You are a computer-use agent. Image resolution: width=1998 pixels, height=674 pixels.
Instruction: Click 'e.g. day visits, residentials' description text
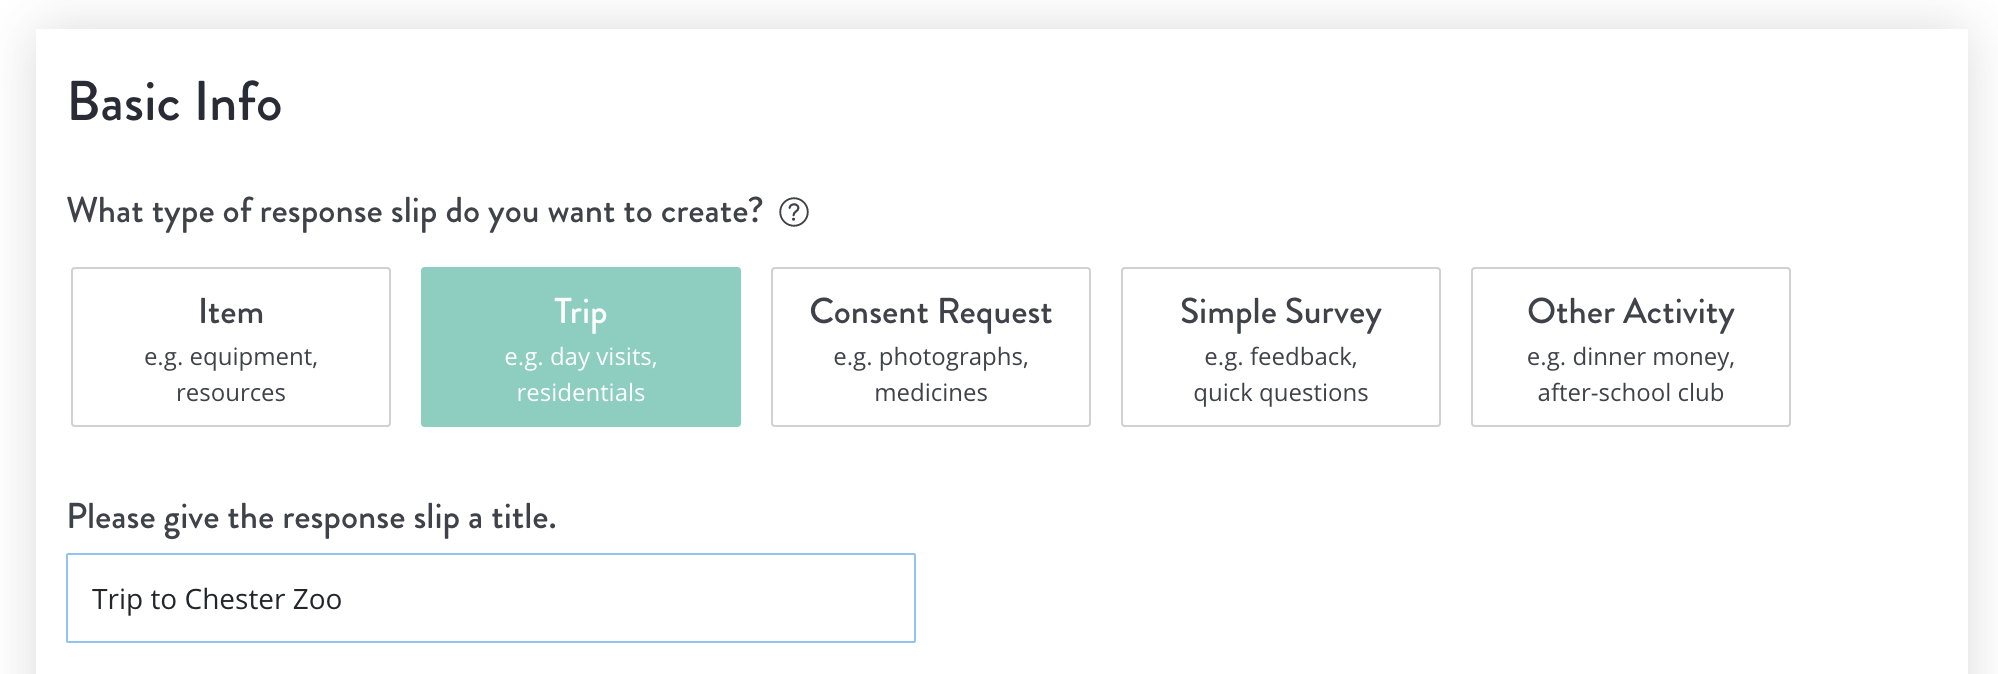tap(581, 375)
